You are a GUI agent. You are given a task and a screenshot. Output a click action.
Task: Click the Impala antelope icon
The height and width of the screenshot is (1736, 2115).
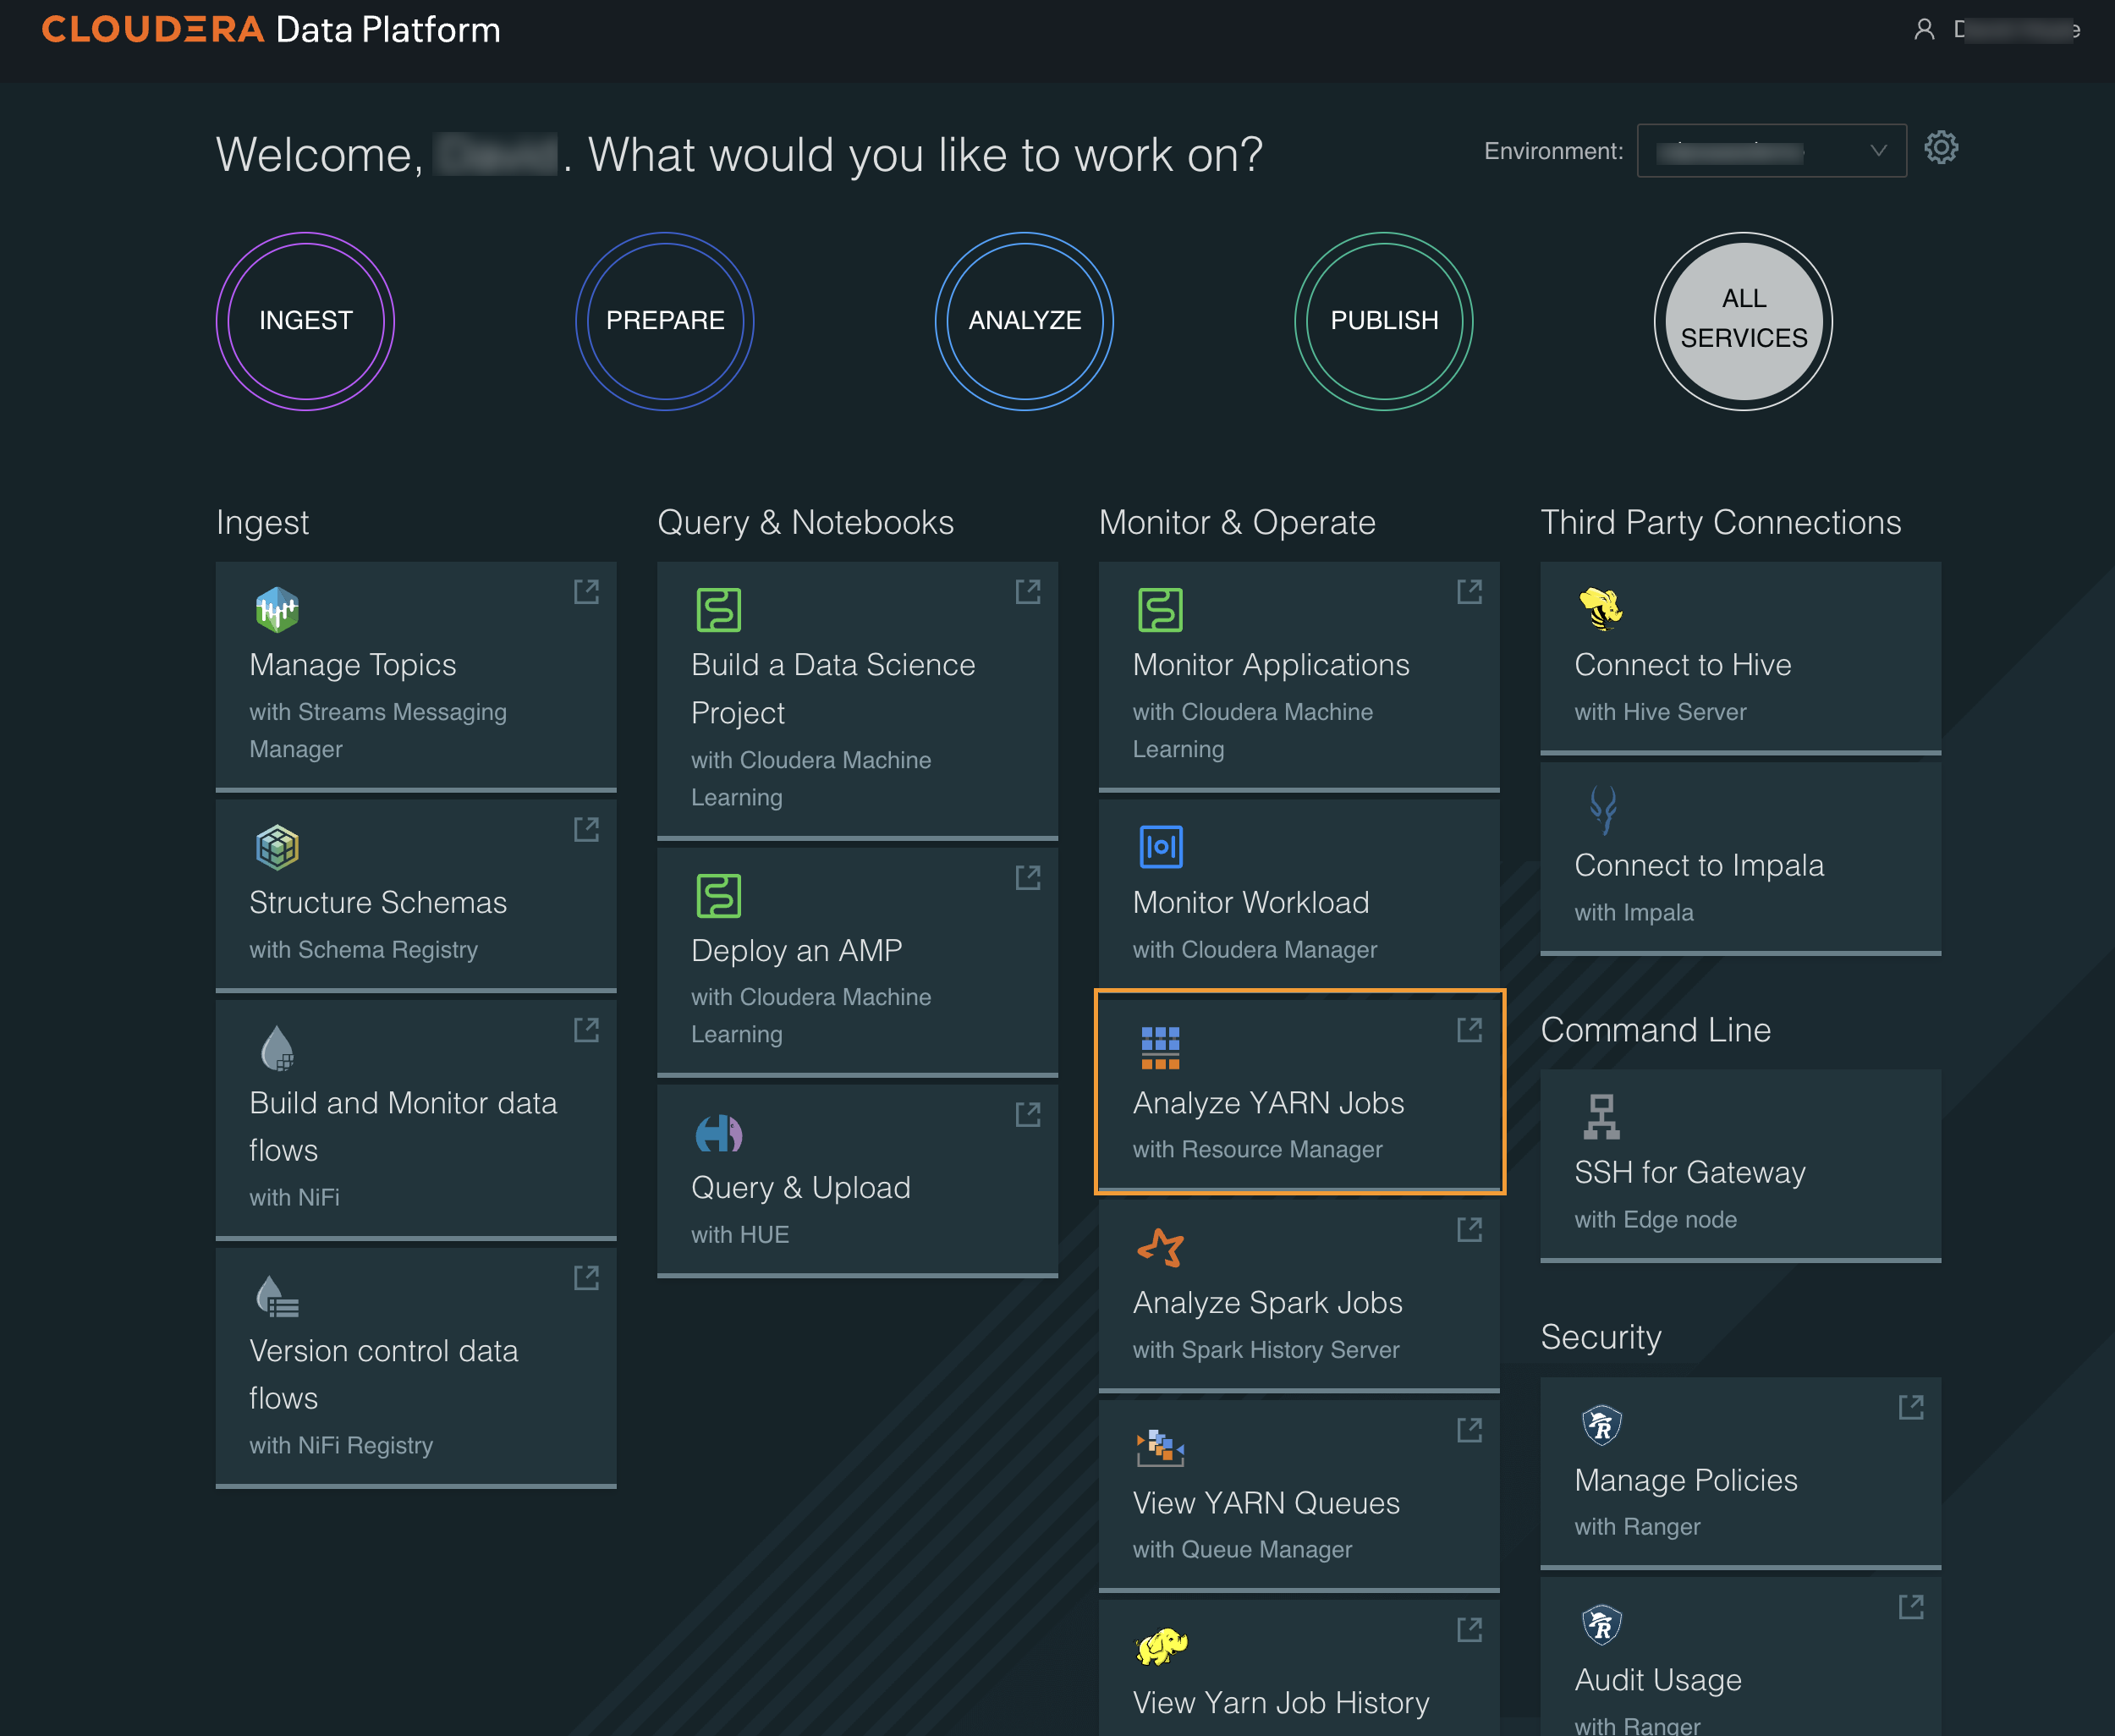[x=1602, y=809]
